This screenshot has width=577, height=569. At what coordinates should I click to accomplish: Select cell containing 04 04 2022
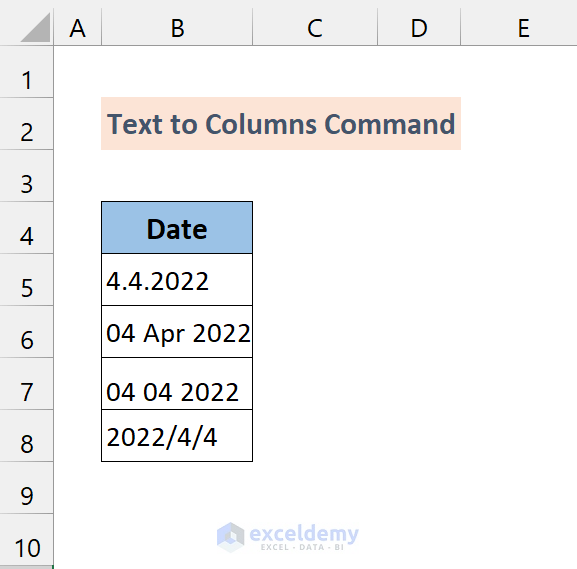177,384
